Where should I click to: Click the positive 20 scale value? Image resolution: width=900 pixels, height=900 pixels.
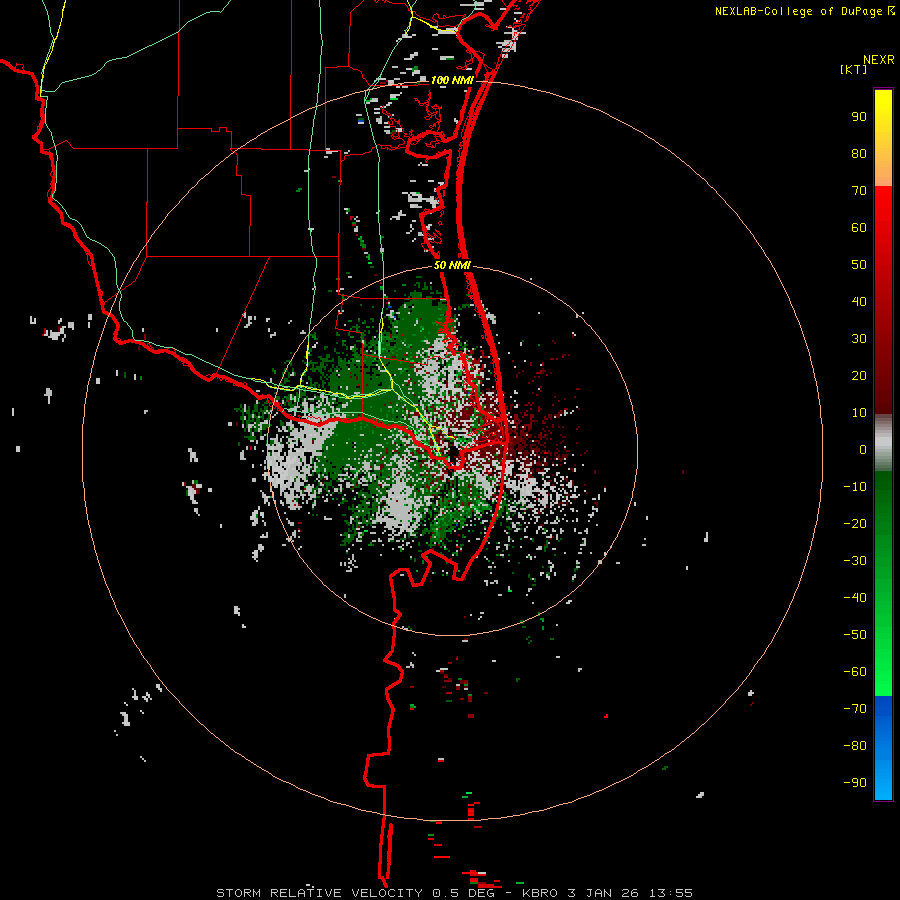pyautogui.click(x=859, y=376)
